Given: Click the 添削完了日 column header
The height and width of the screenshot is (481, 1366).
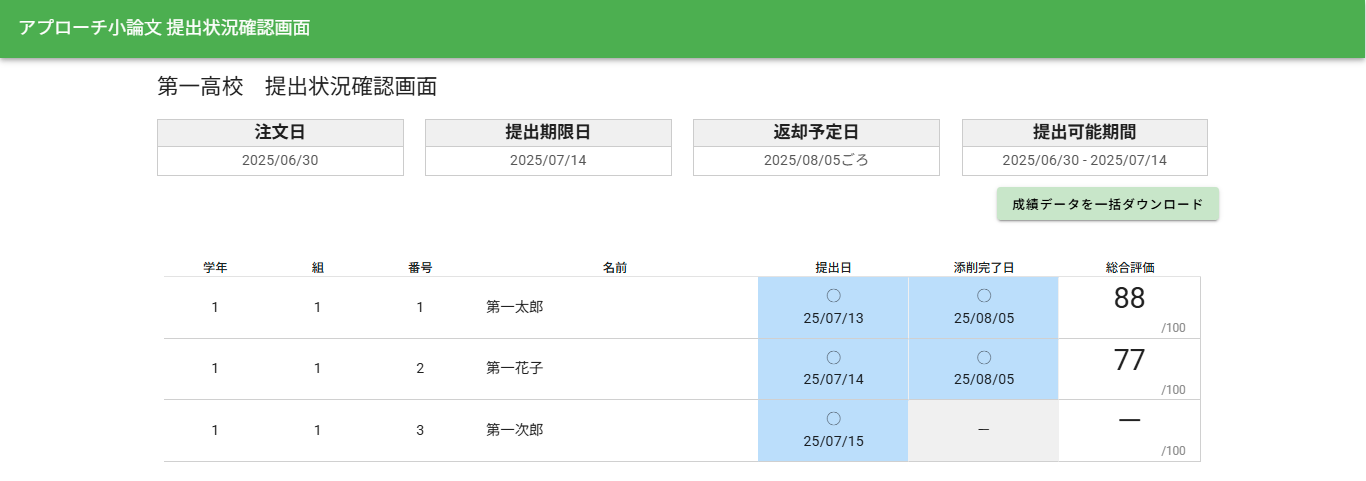Looking at the screenshot, I should click(x=983, y=268).
